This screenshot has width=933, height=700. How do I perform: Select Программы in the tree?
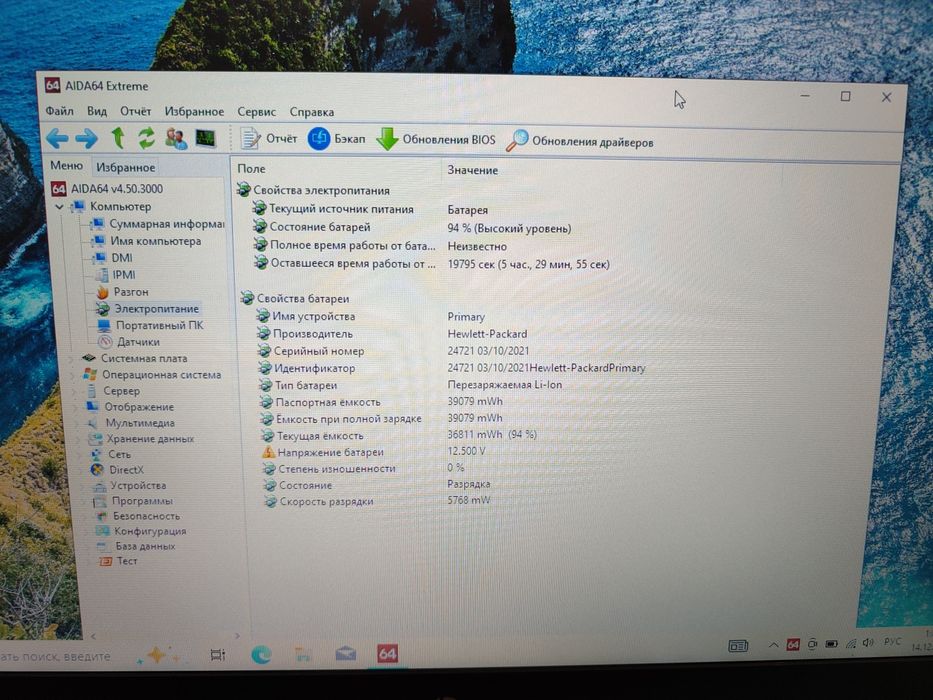click(133, 501)
